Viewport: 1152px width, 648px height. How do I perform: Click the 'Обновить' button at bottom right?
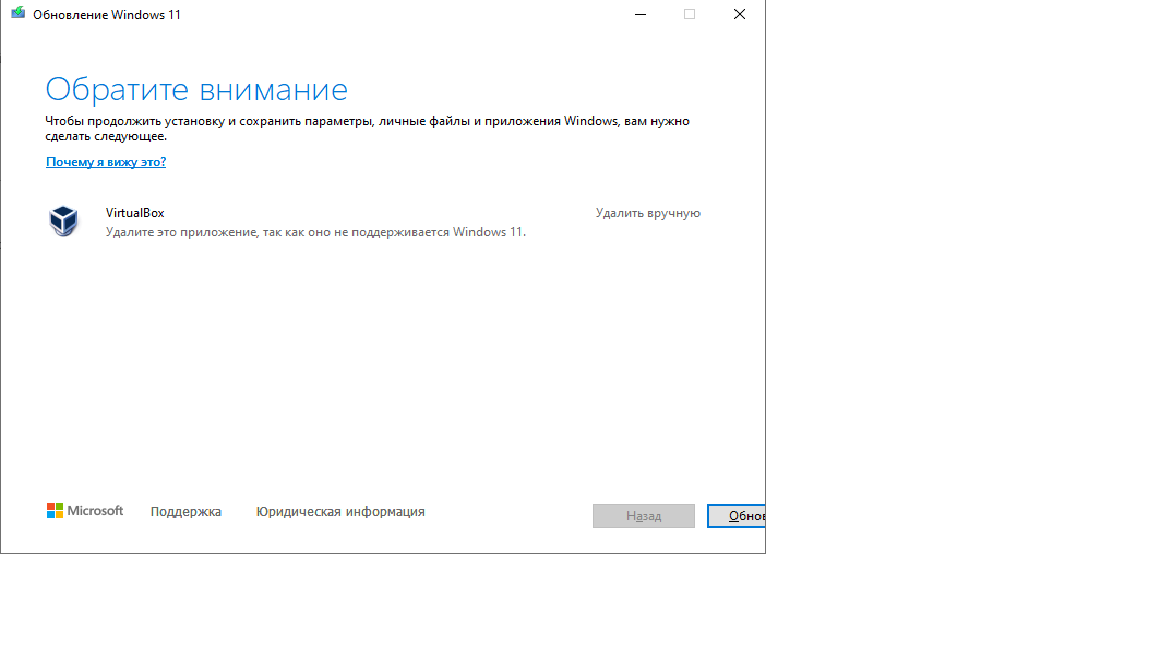tap(736, 516)
